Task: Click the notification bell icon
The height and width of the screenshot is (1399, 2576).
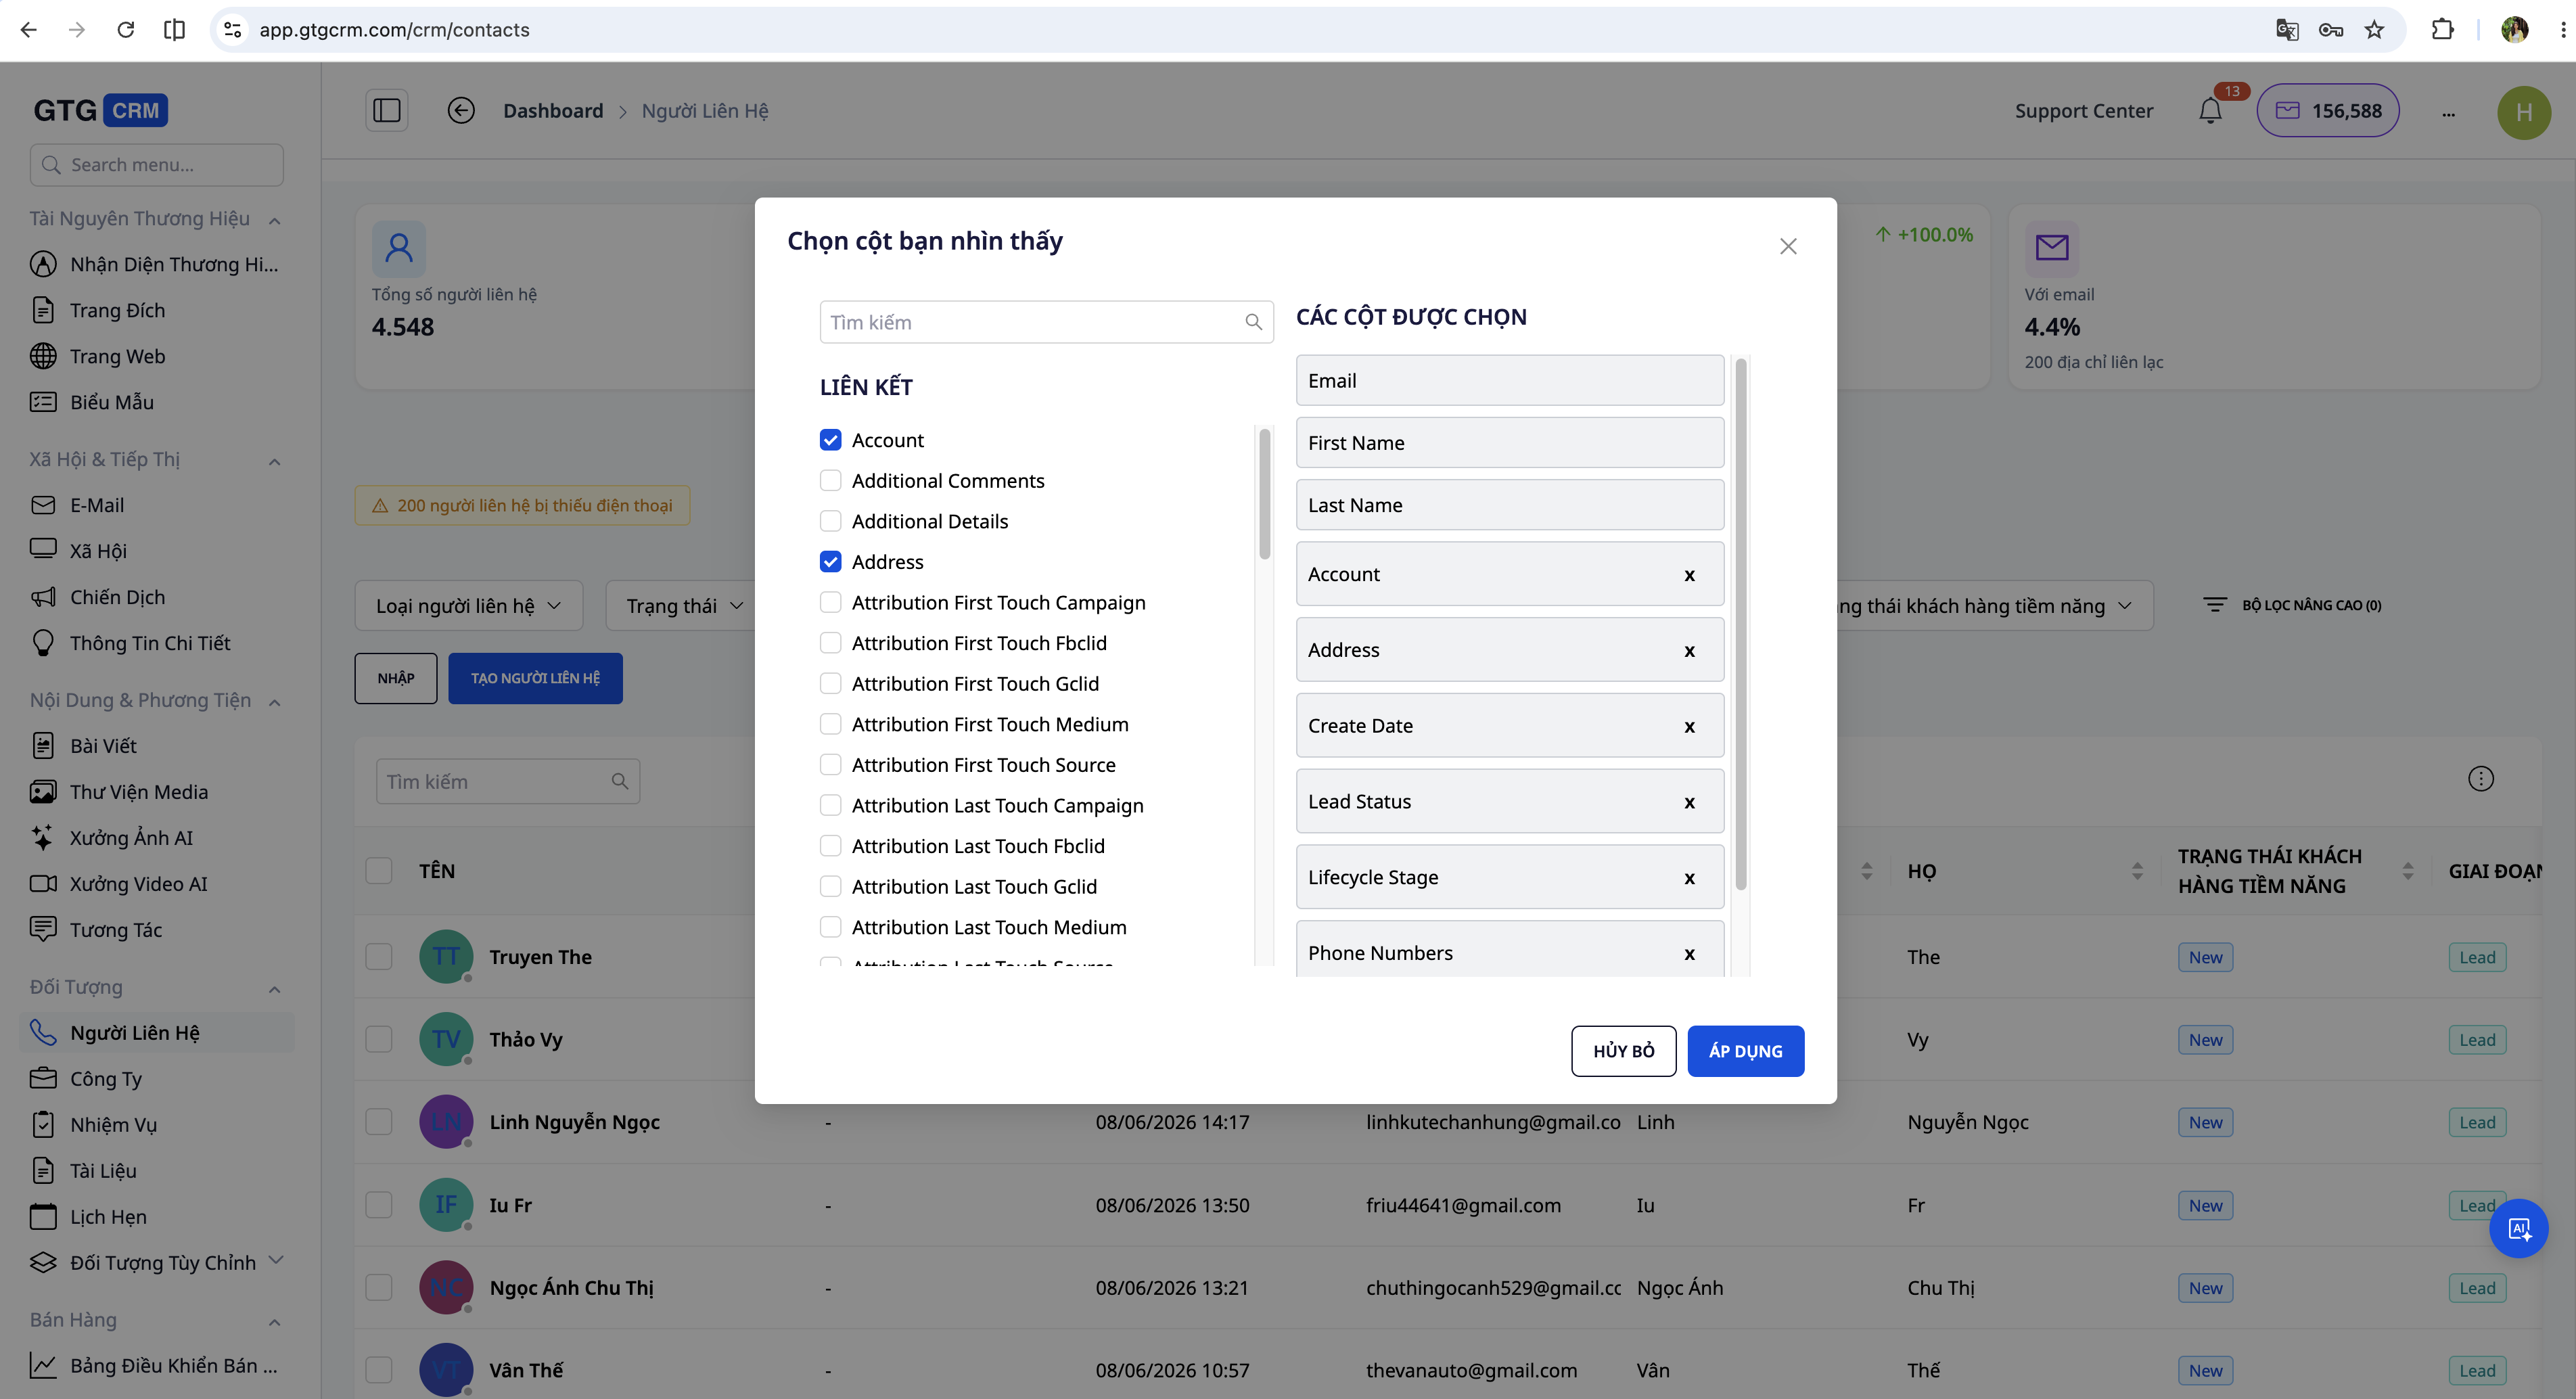Action: tap(2210, 111)
